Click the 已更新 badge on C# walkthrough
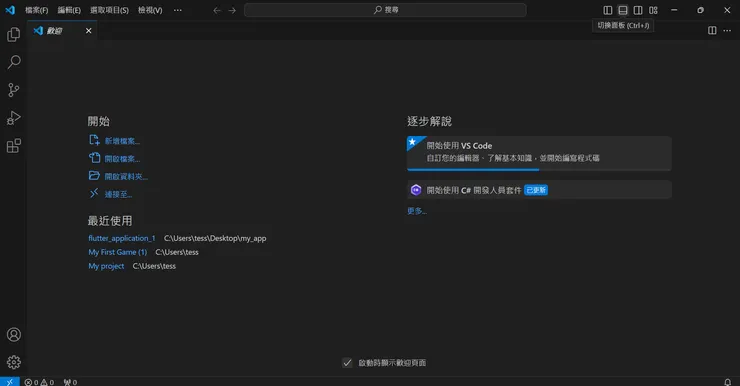Viewport: 740px width, 386px height. pos(536,190)
